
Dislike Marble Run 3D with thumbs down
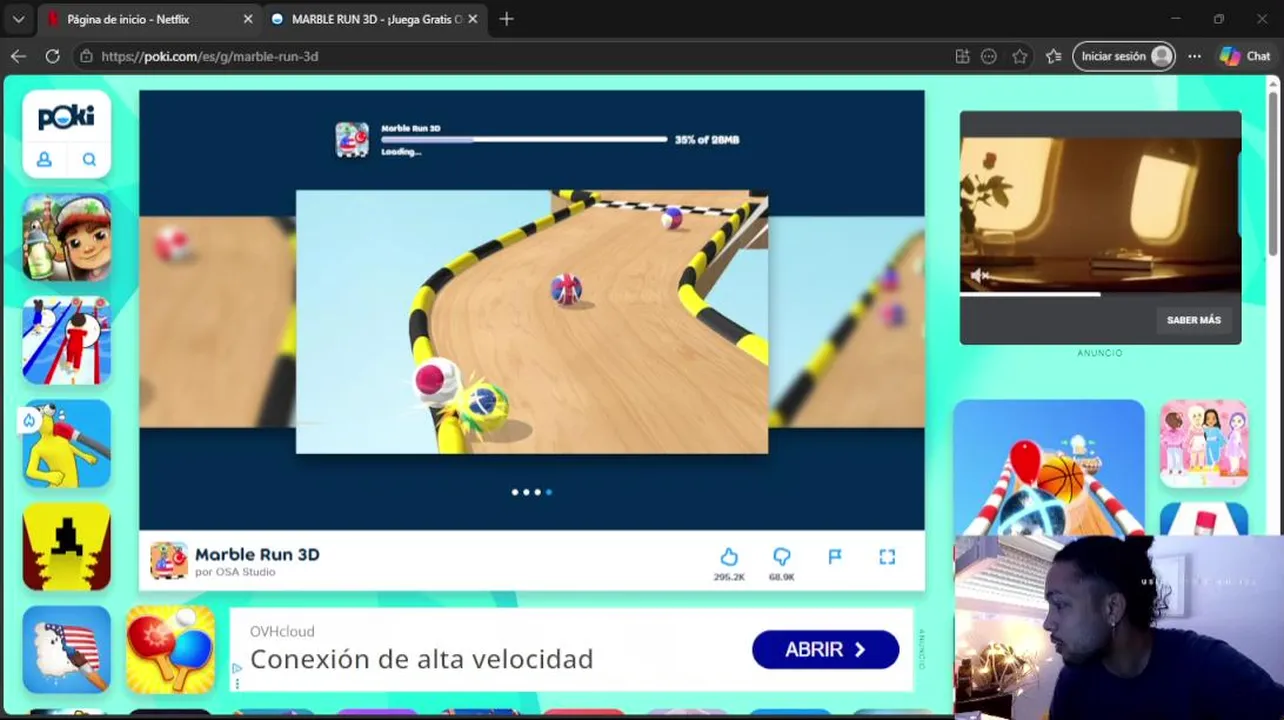(782, 557)
